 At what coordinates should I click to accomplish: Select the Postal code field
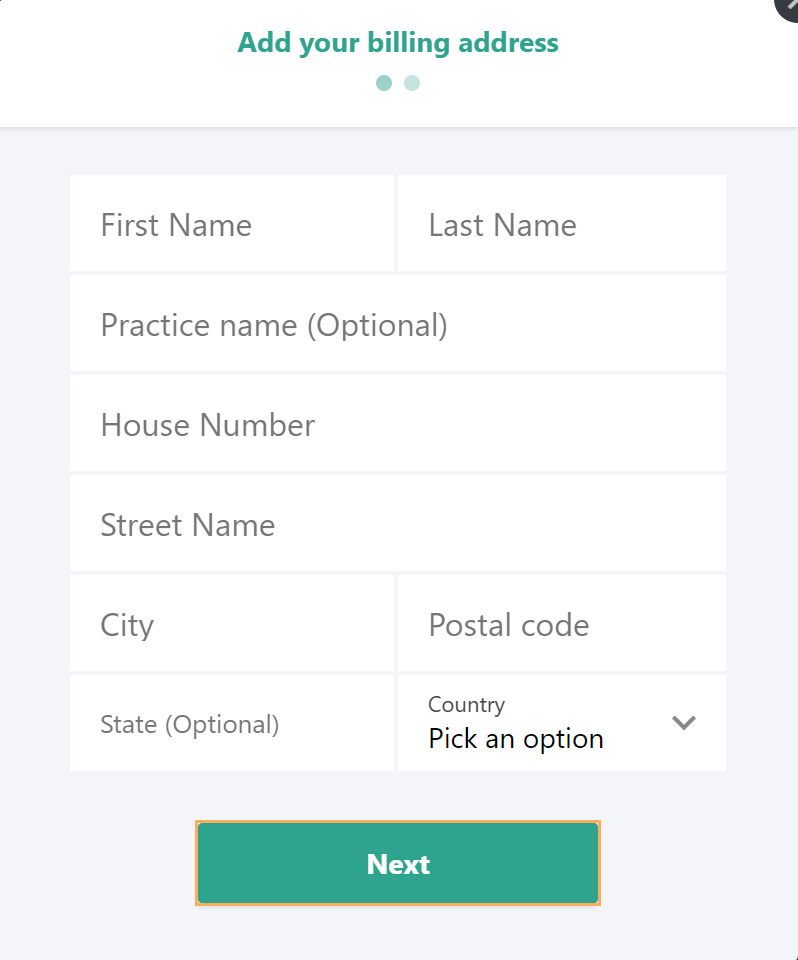[562, 623]
